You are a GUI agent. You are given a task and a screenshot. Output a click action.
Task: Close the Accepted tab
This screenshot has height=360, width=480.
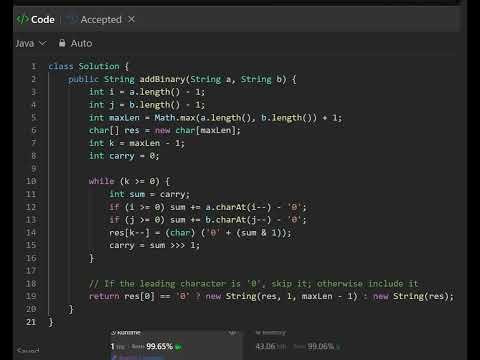point(131,19)
